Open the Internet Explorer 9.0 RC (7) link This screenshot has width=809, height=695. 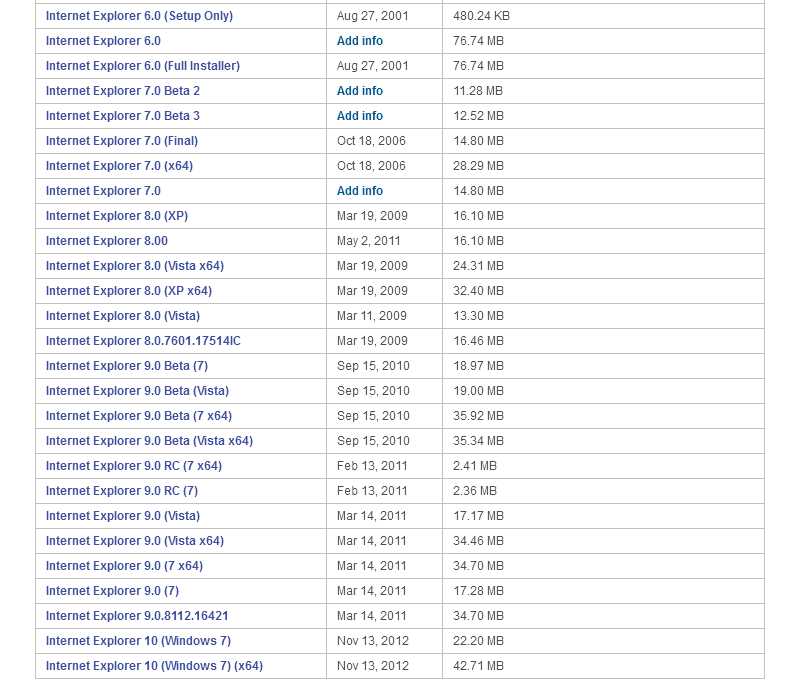pyautogui.click(x=122, y=491)
